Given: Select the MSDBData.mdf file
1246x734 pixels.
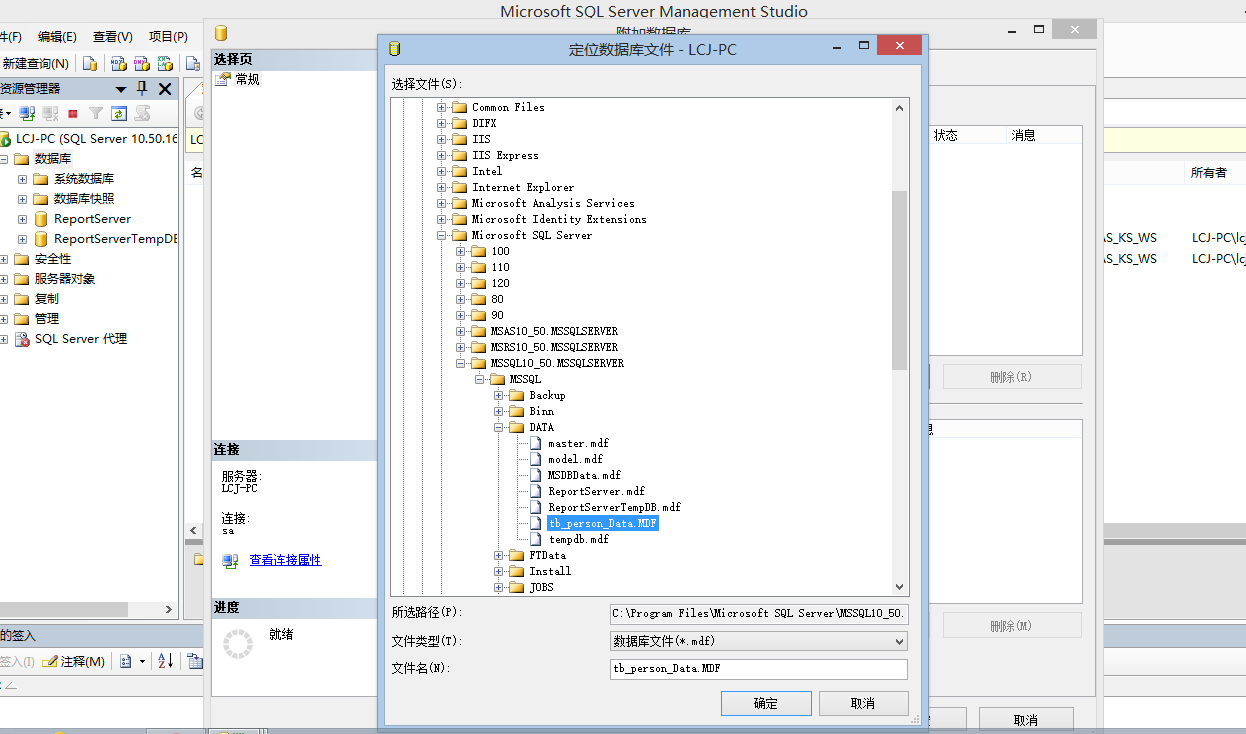Looking at the screenshot, I should [584, 475].
